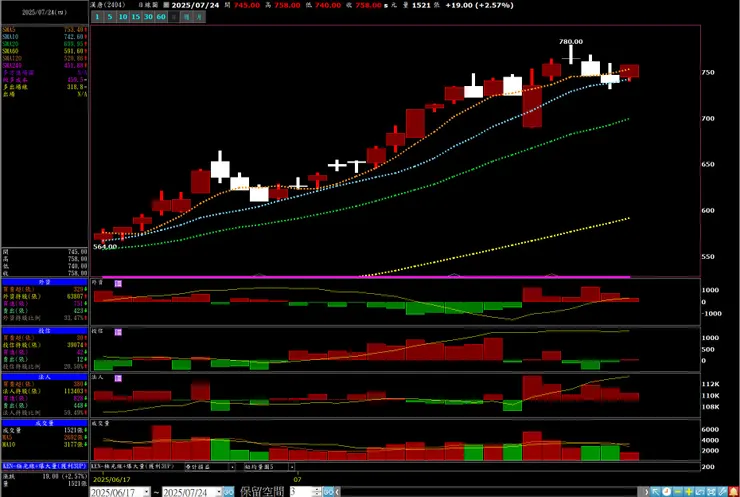The width and height of the screenshot is (740, 497).
Task: Click the GO button after reserve space field
Action: pyautogui.click(x=328, y=492)
